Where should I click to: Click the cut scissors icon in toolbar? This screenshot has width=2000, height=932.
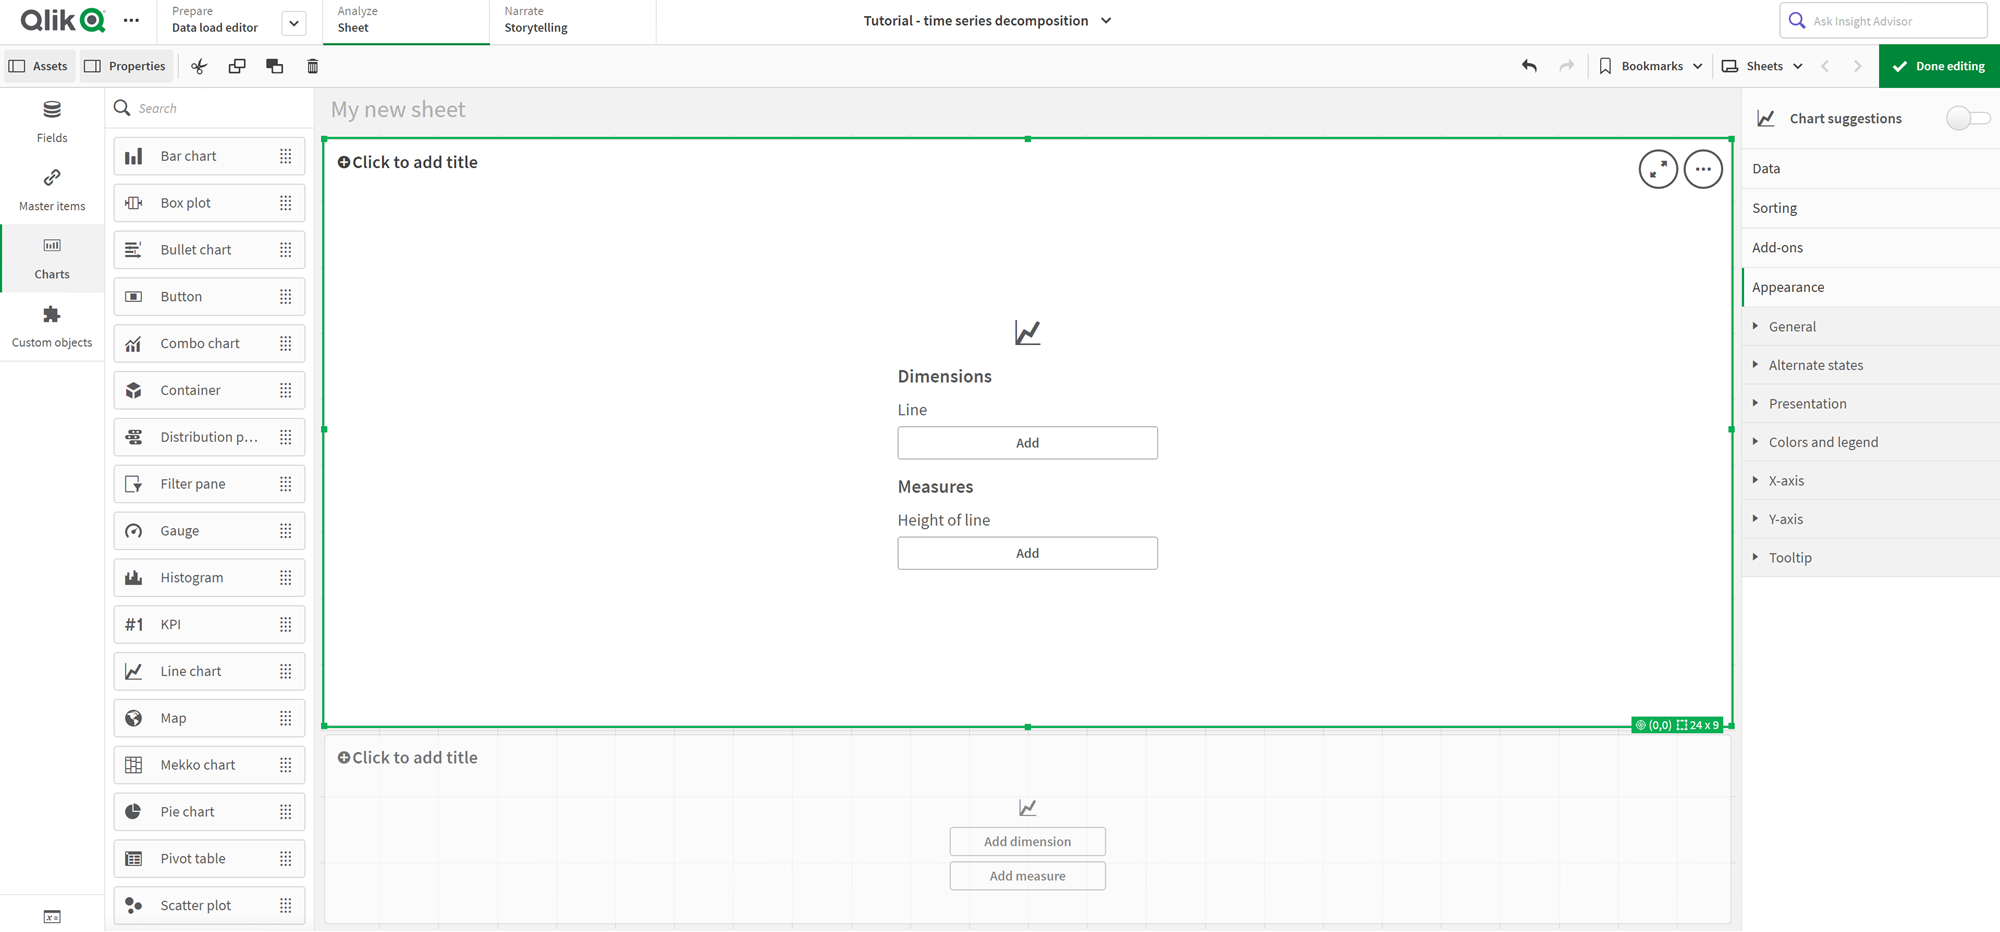(199, 66)
